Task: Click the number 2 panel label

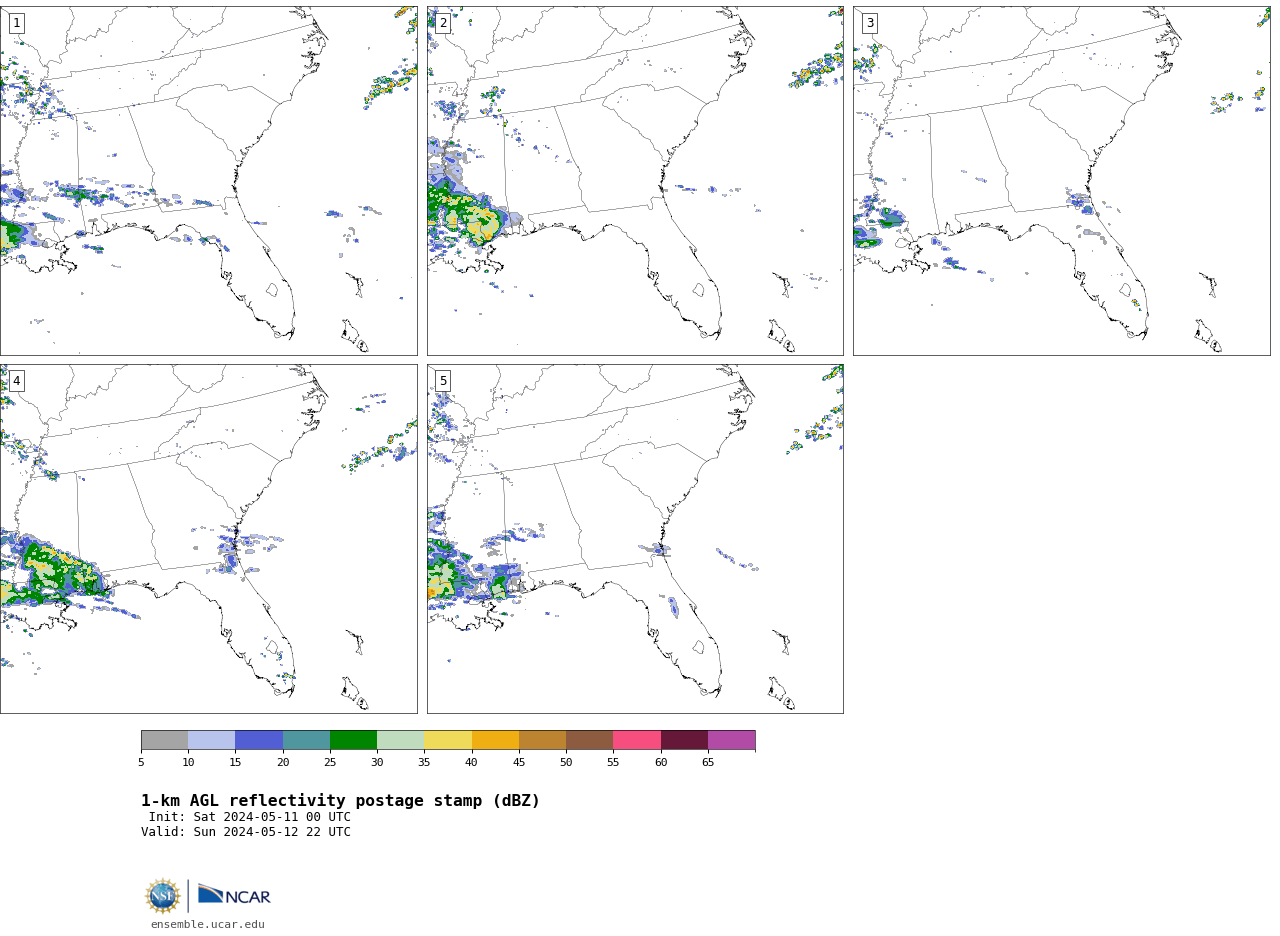Action: 443,23
